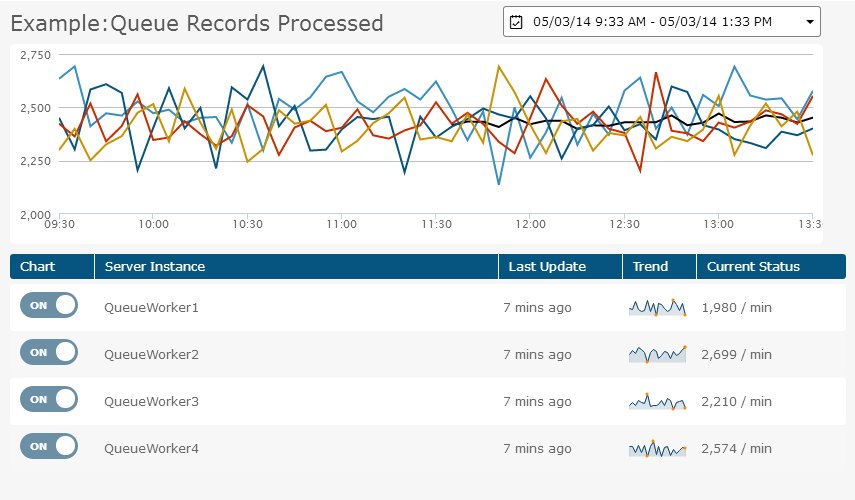Open the QueueWorker3 trend sparkline

tap(658, 401)
